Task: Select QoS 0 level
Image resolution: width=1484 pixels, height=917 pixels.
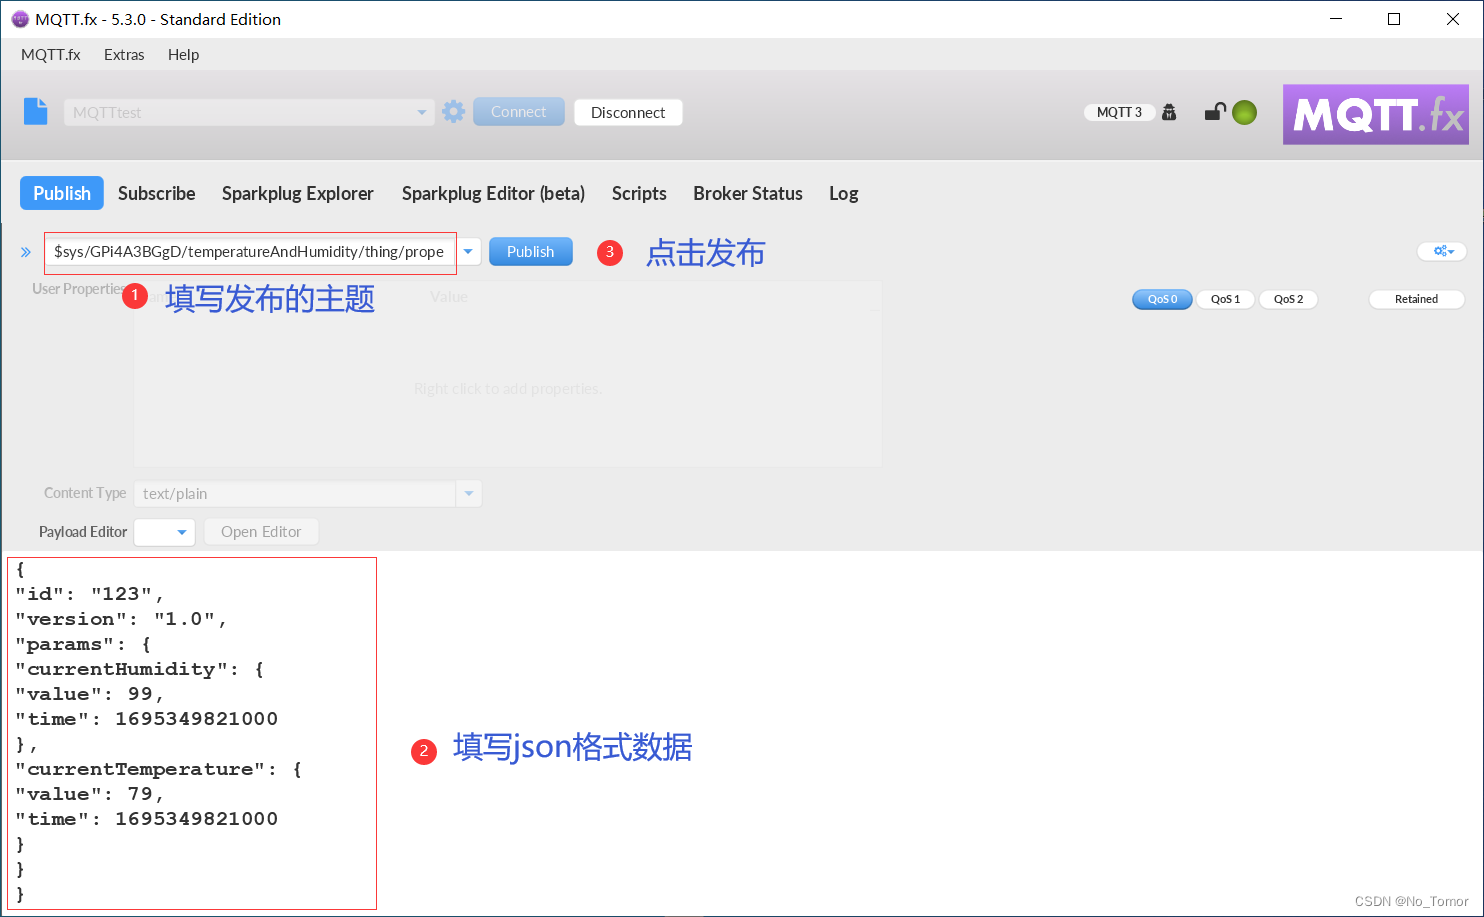Action: click(x=1162, y=299)
